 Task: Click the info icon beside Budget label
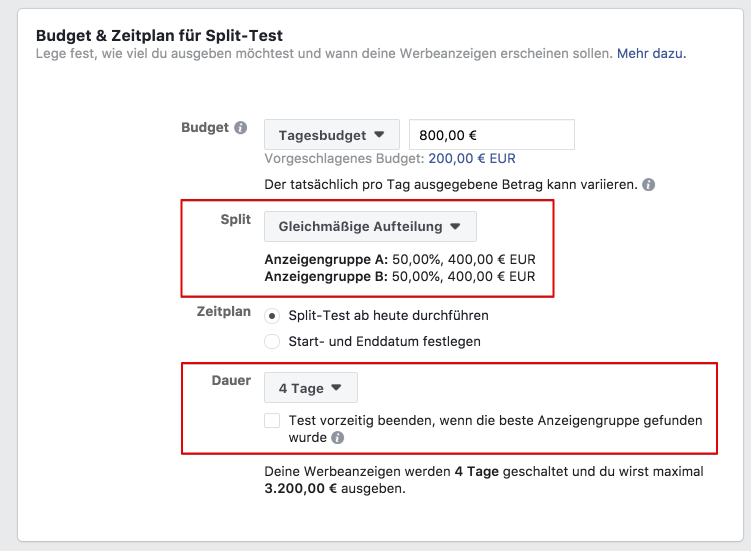point(240,128)
